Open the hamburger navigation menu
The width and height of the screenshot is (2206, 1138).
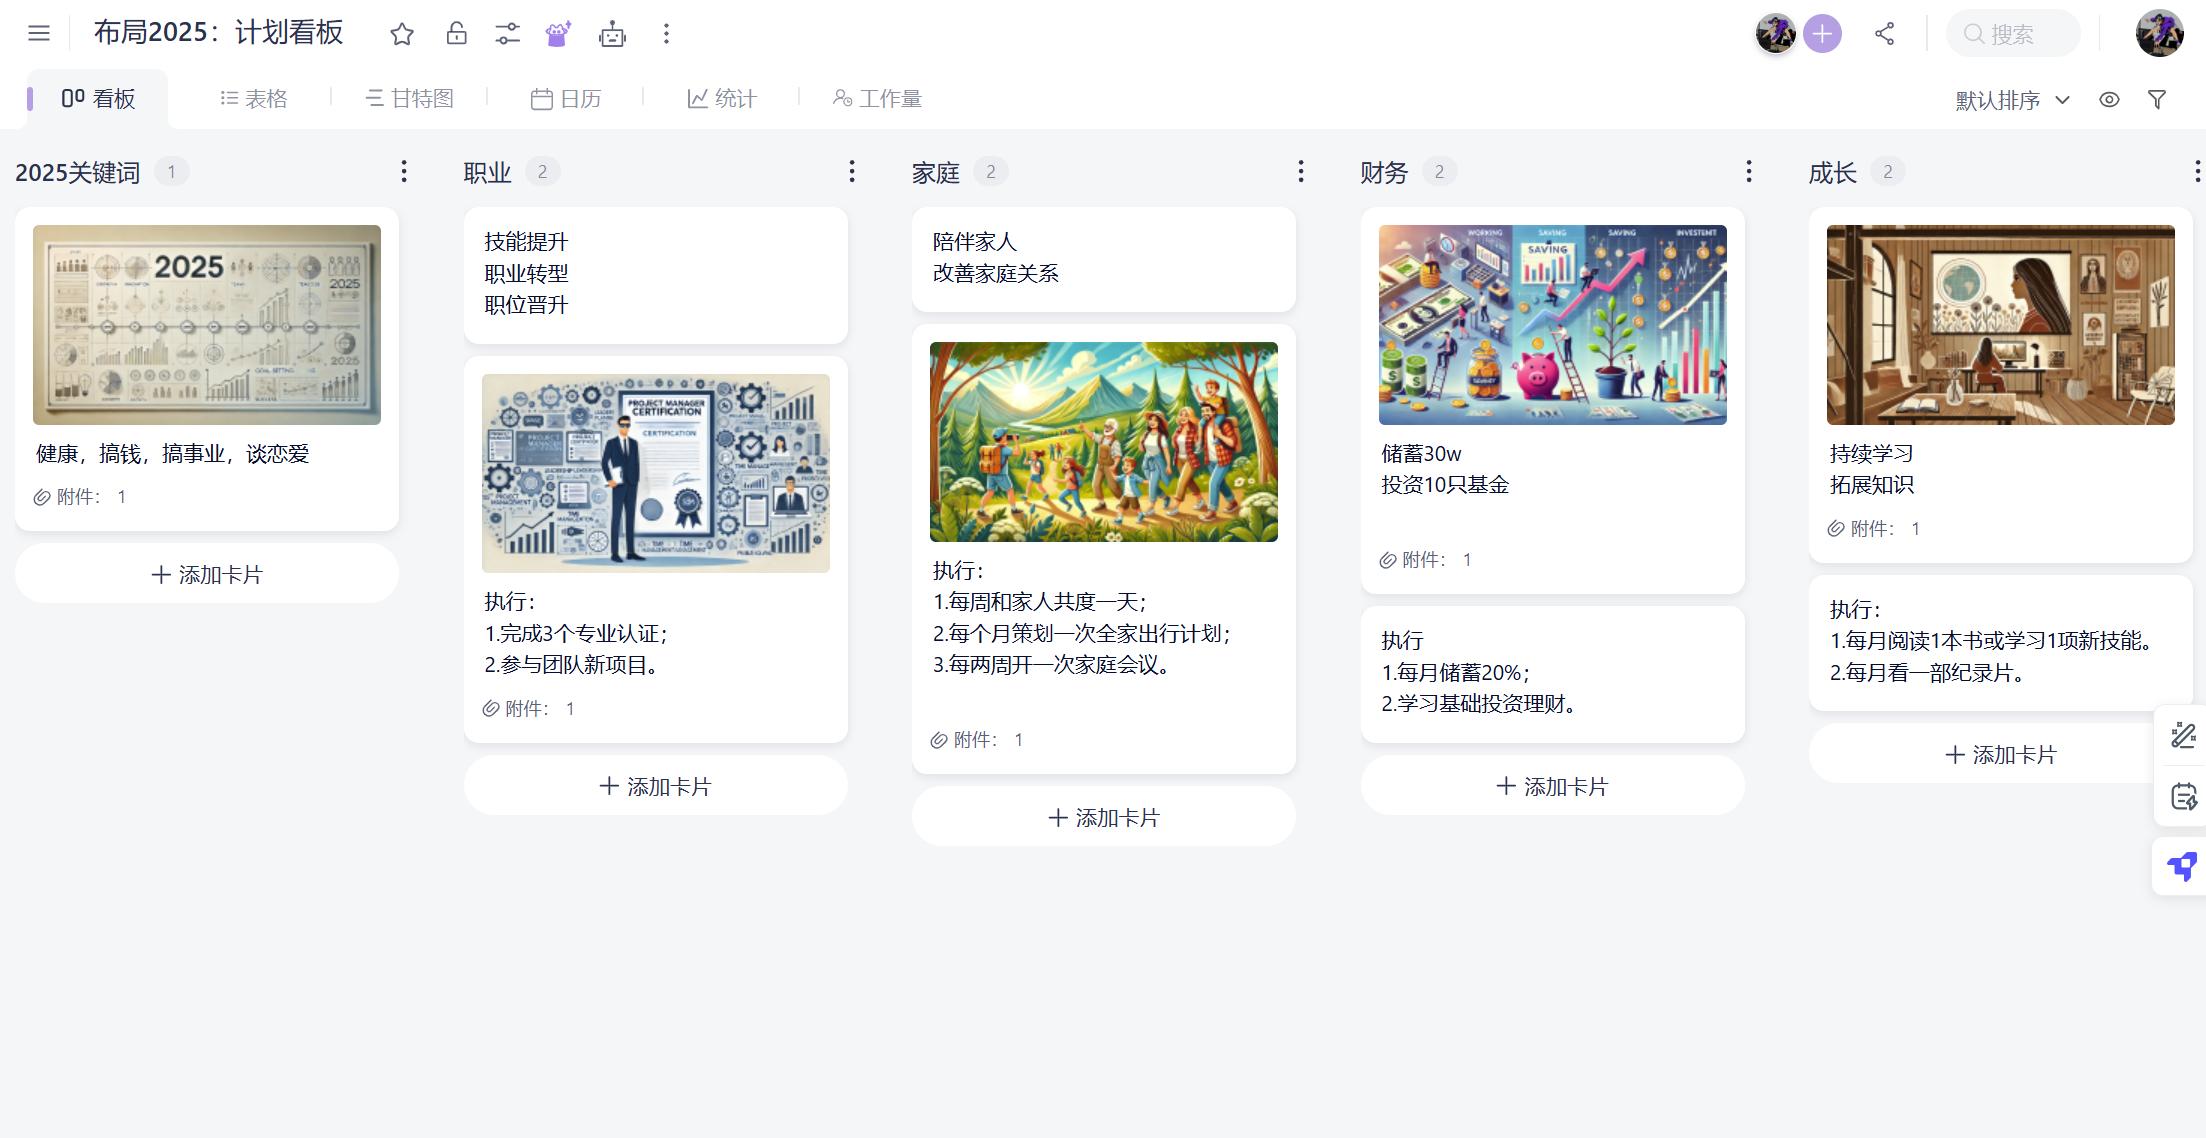(x=38, y=32)
